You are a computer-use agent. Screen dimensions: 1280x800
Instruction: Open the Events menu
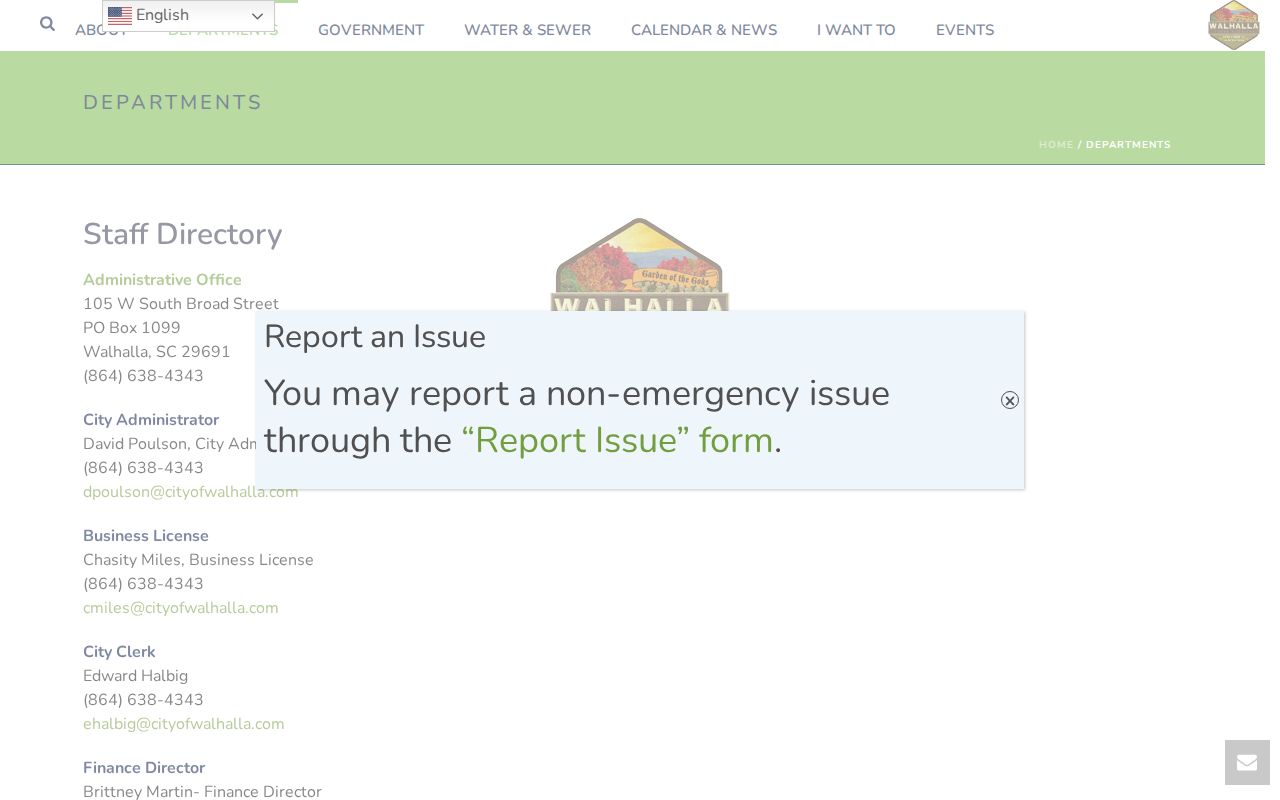click(965, 30)
